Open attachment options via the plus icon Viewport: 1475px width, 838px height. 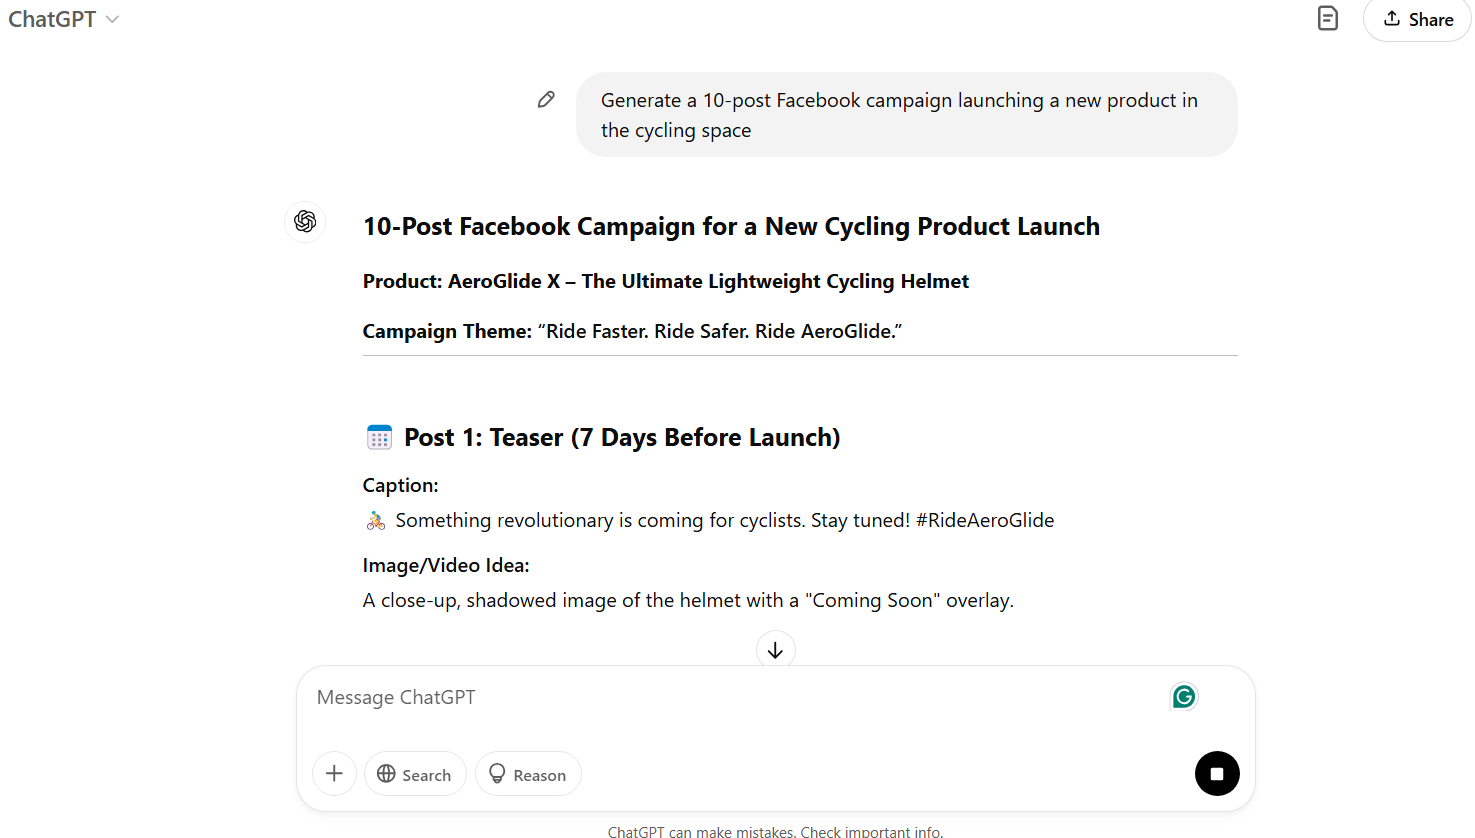pos(333,773)
